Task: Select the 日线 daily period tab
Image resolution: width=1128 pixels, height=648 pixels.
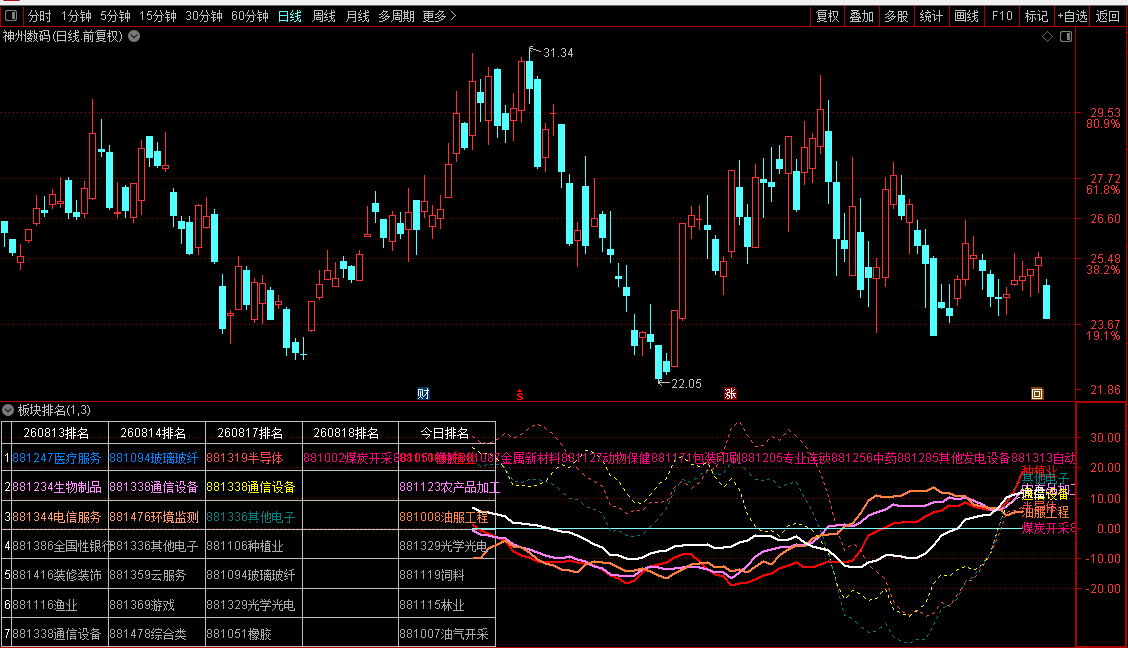Action: click(290, 16)
